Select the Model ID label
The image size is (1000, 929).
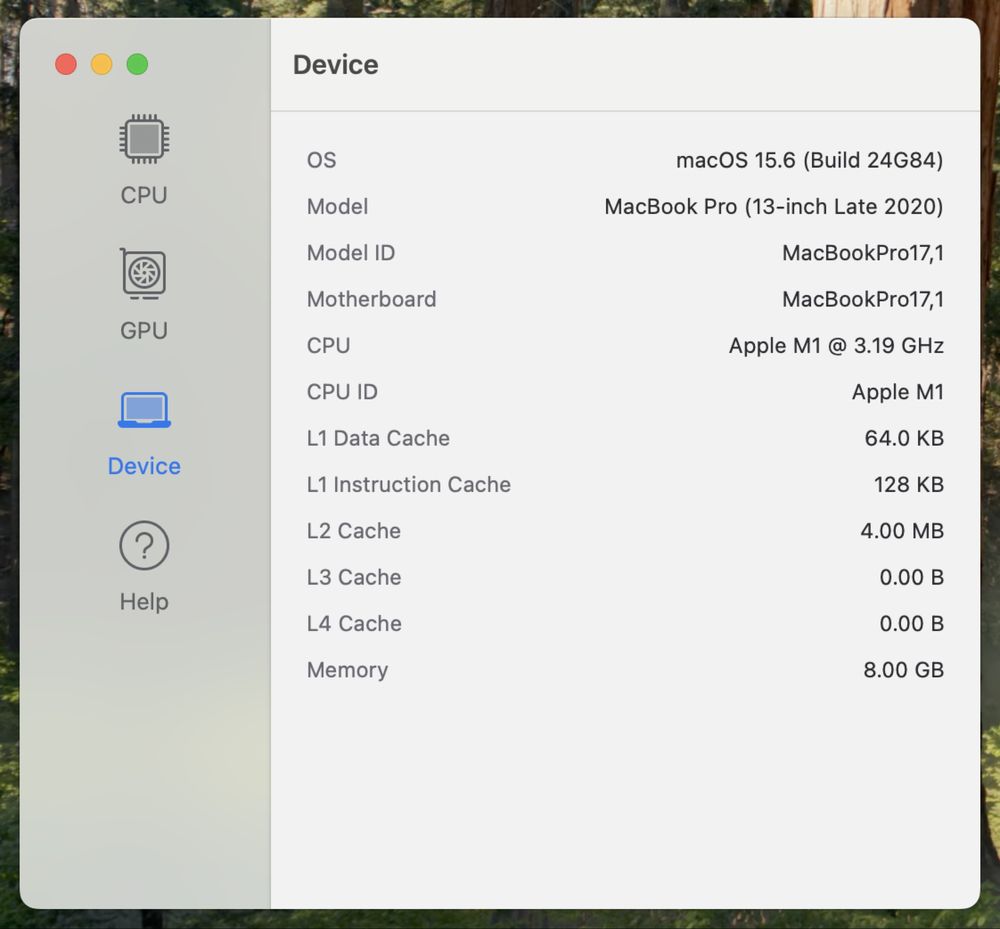[351, 253]
